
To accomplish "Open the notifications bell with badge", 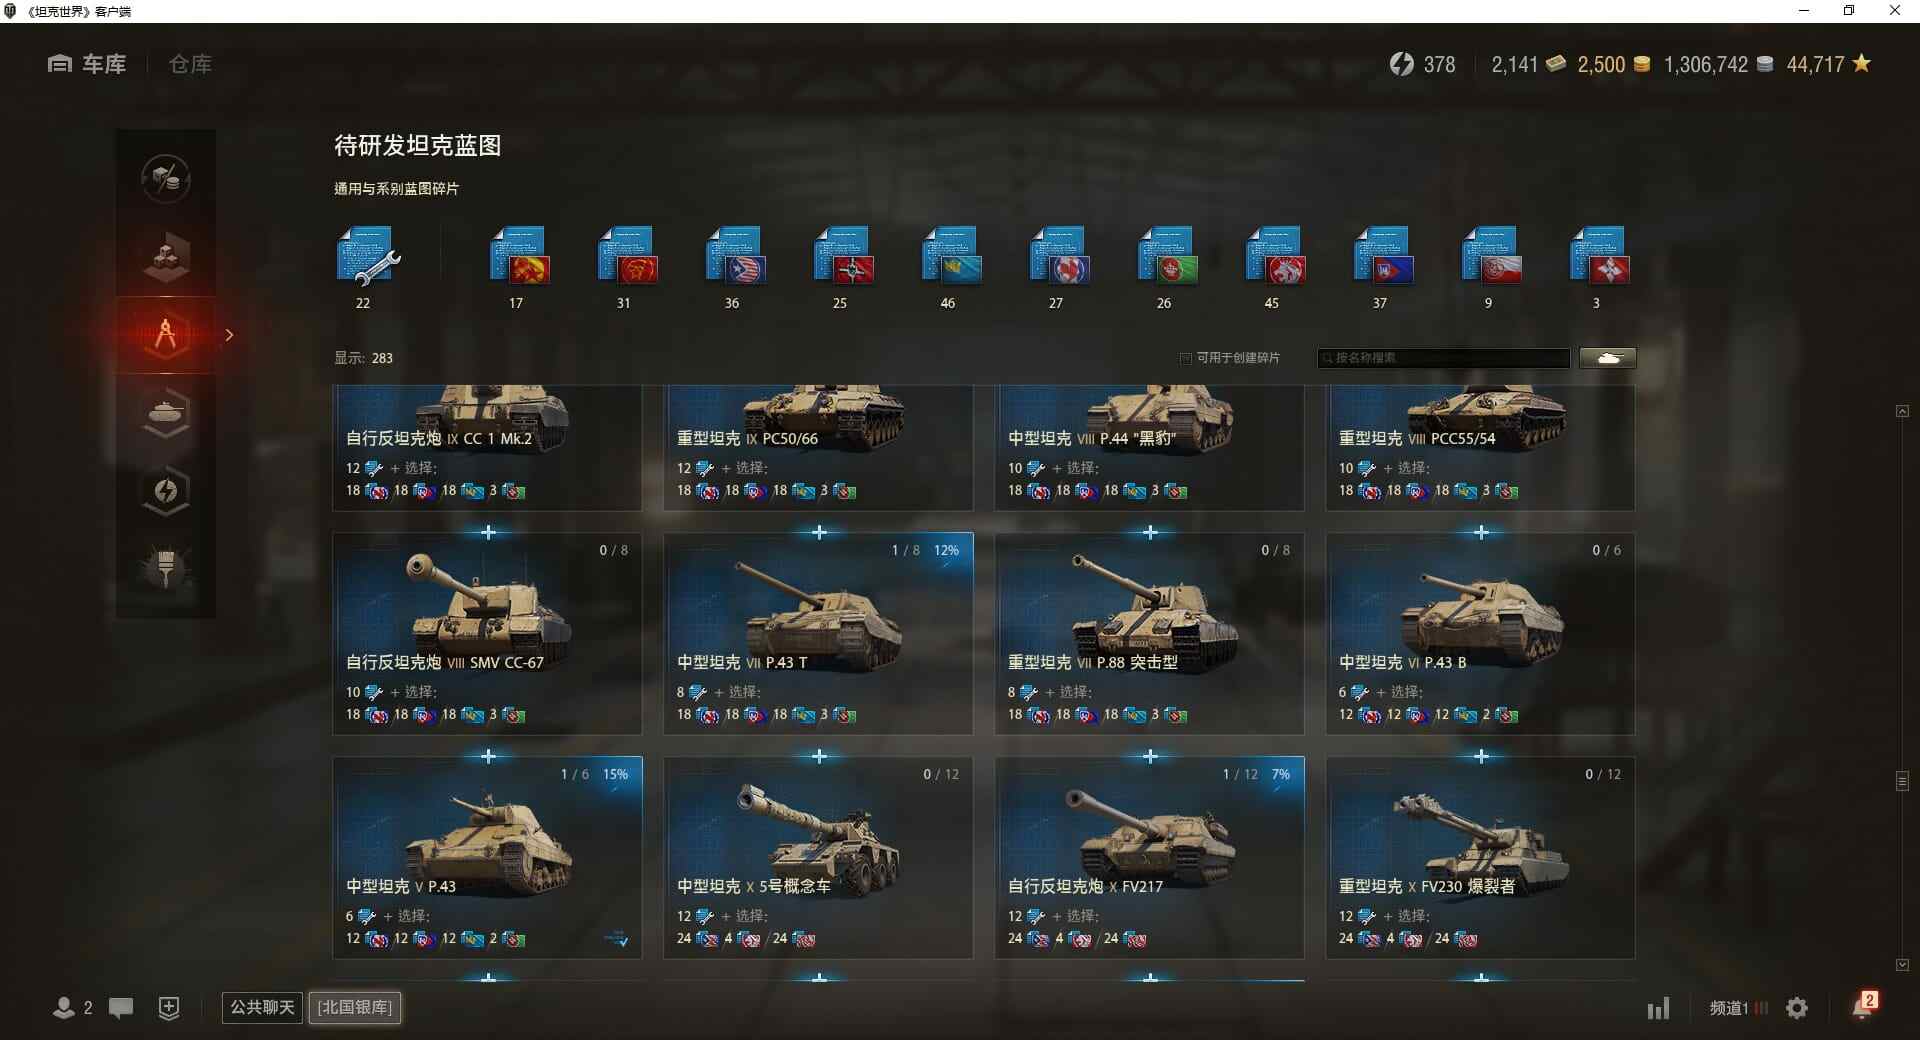I will [x=1864, y=1006].
